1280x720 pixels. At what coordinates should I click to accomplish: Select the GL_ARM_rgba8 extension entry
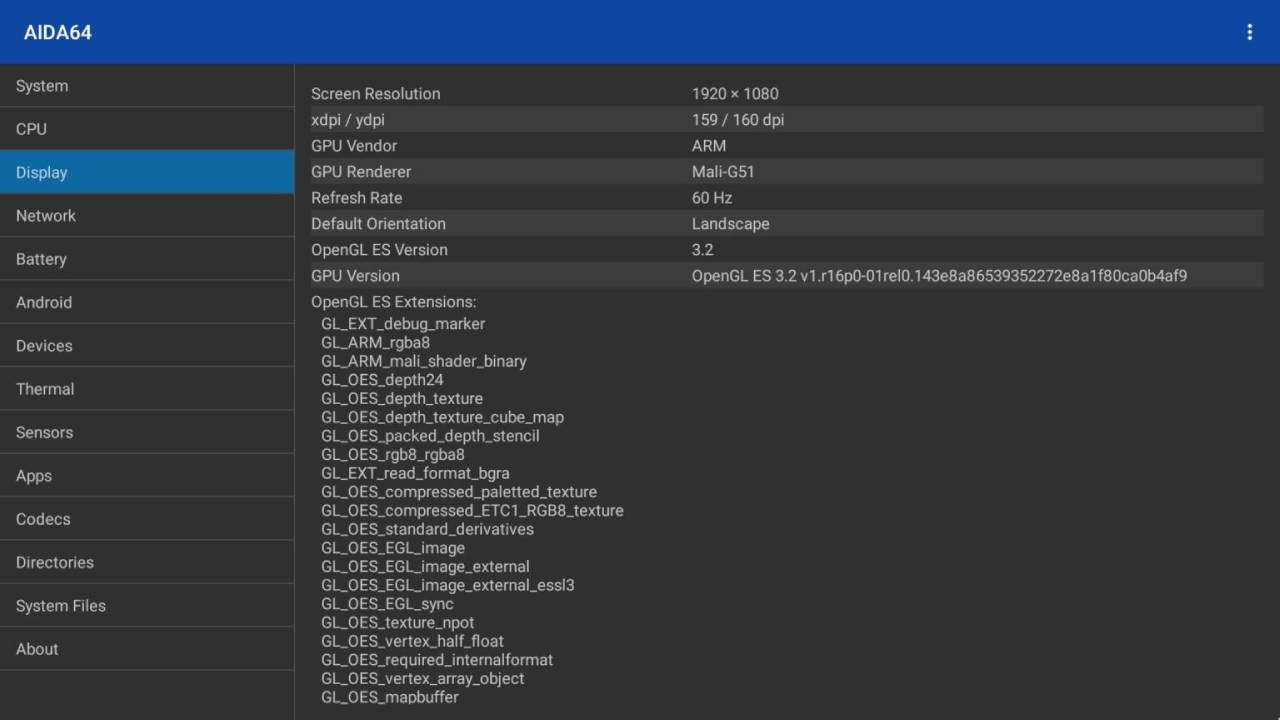click(376, 342)
